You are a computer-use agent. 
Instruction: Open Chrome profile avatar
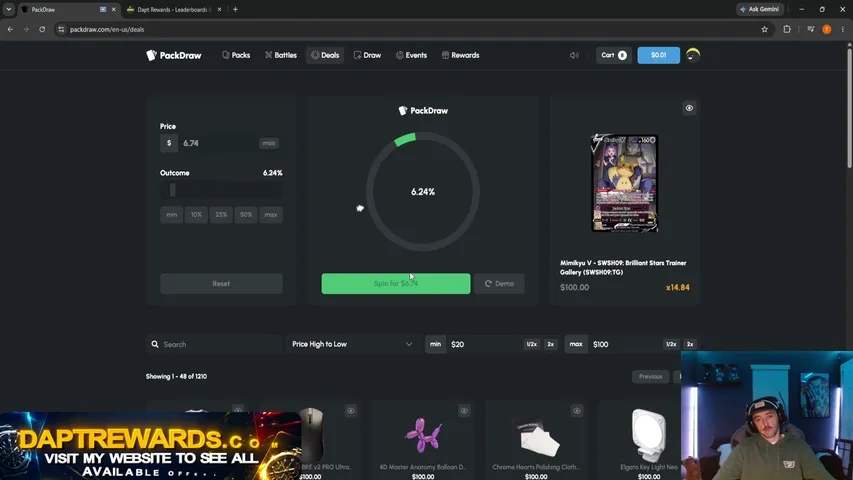826,29
